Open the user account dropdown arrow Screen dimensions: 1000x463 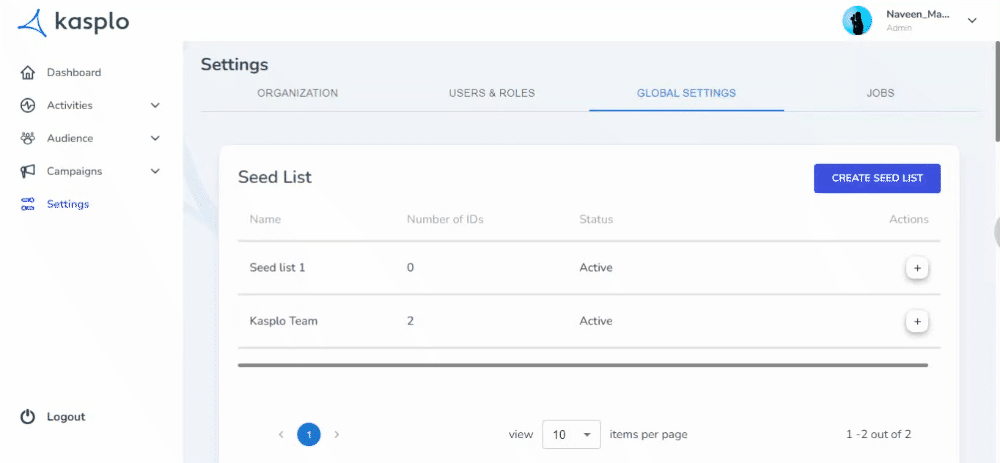pos(972,20)
